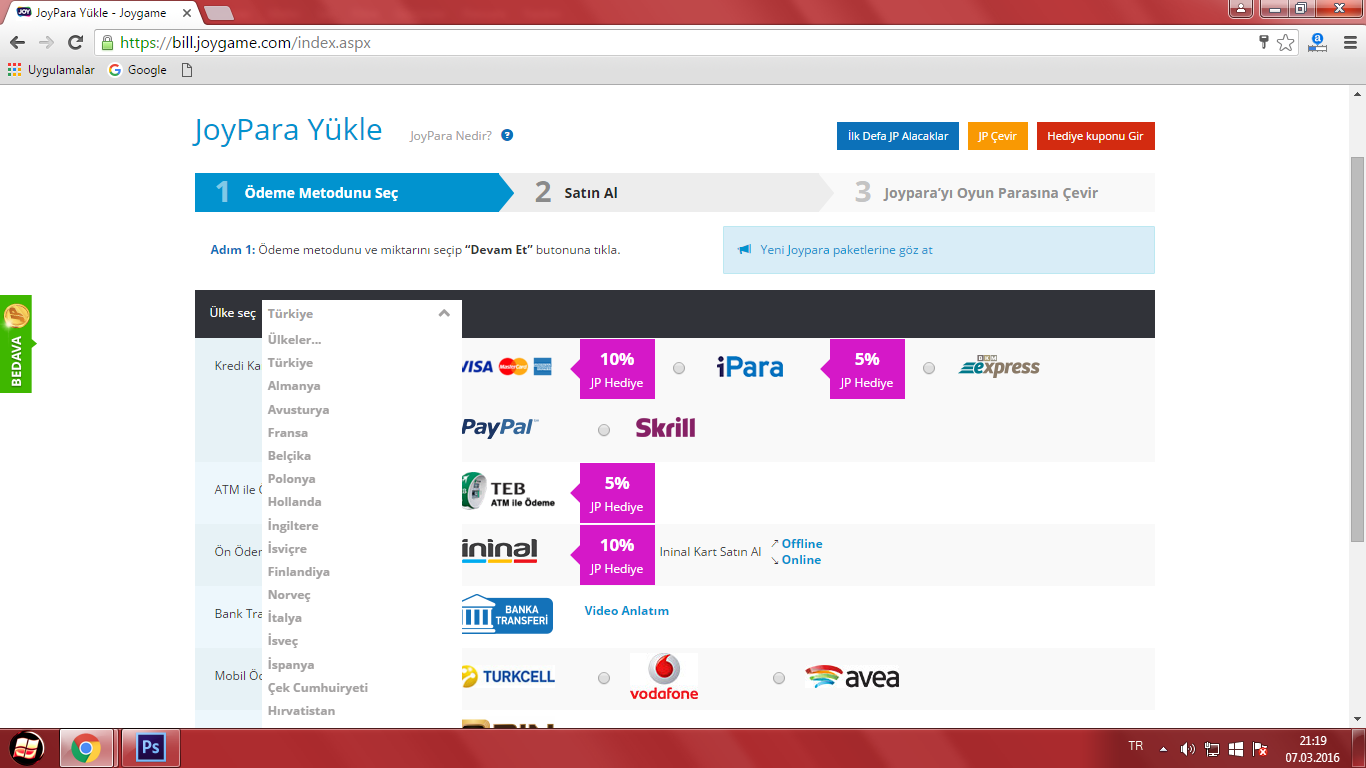The image size is (1366, 768).
Task: Pick Norveç in the country list
Action: [289, 595]
